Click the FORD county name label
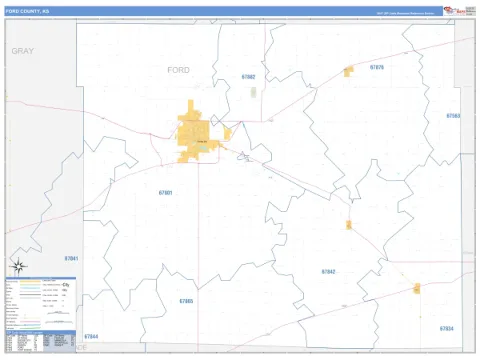Screen dimensions: 480x360 coord(178,70)
